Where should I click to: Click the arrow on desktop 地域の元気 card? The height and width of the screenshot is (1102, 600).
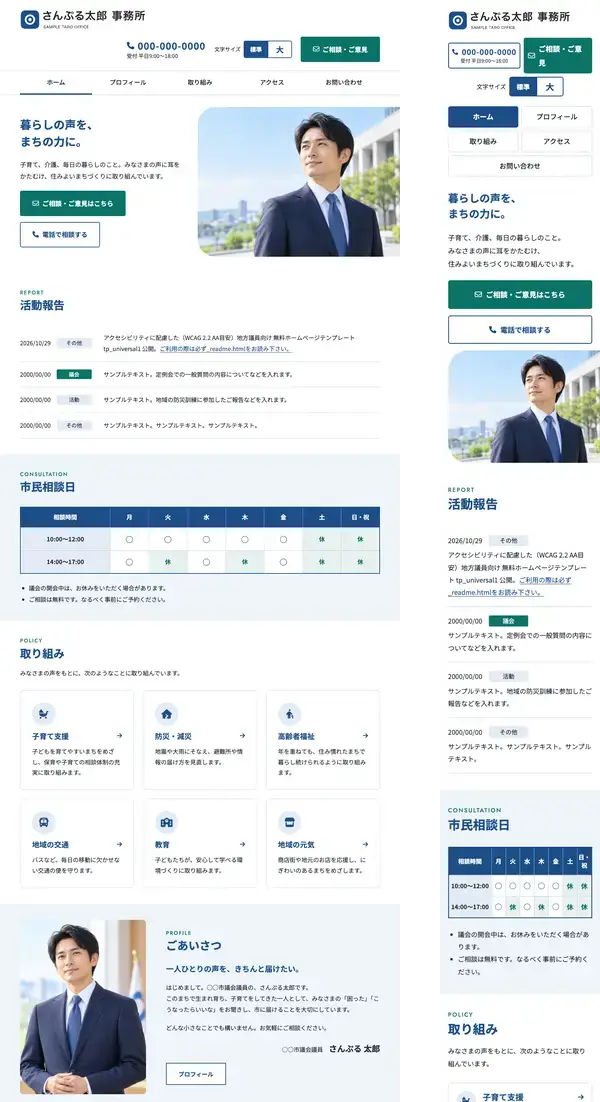click(365, 844)
